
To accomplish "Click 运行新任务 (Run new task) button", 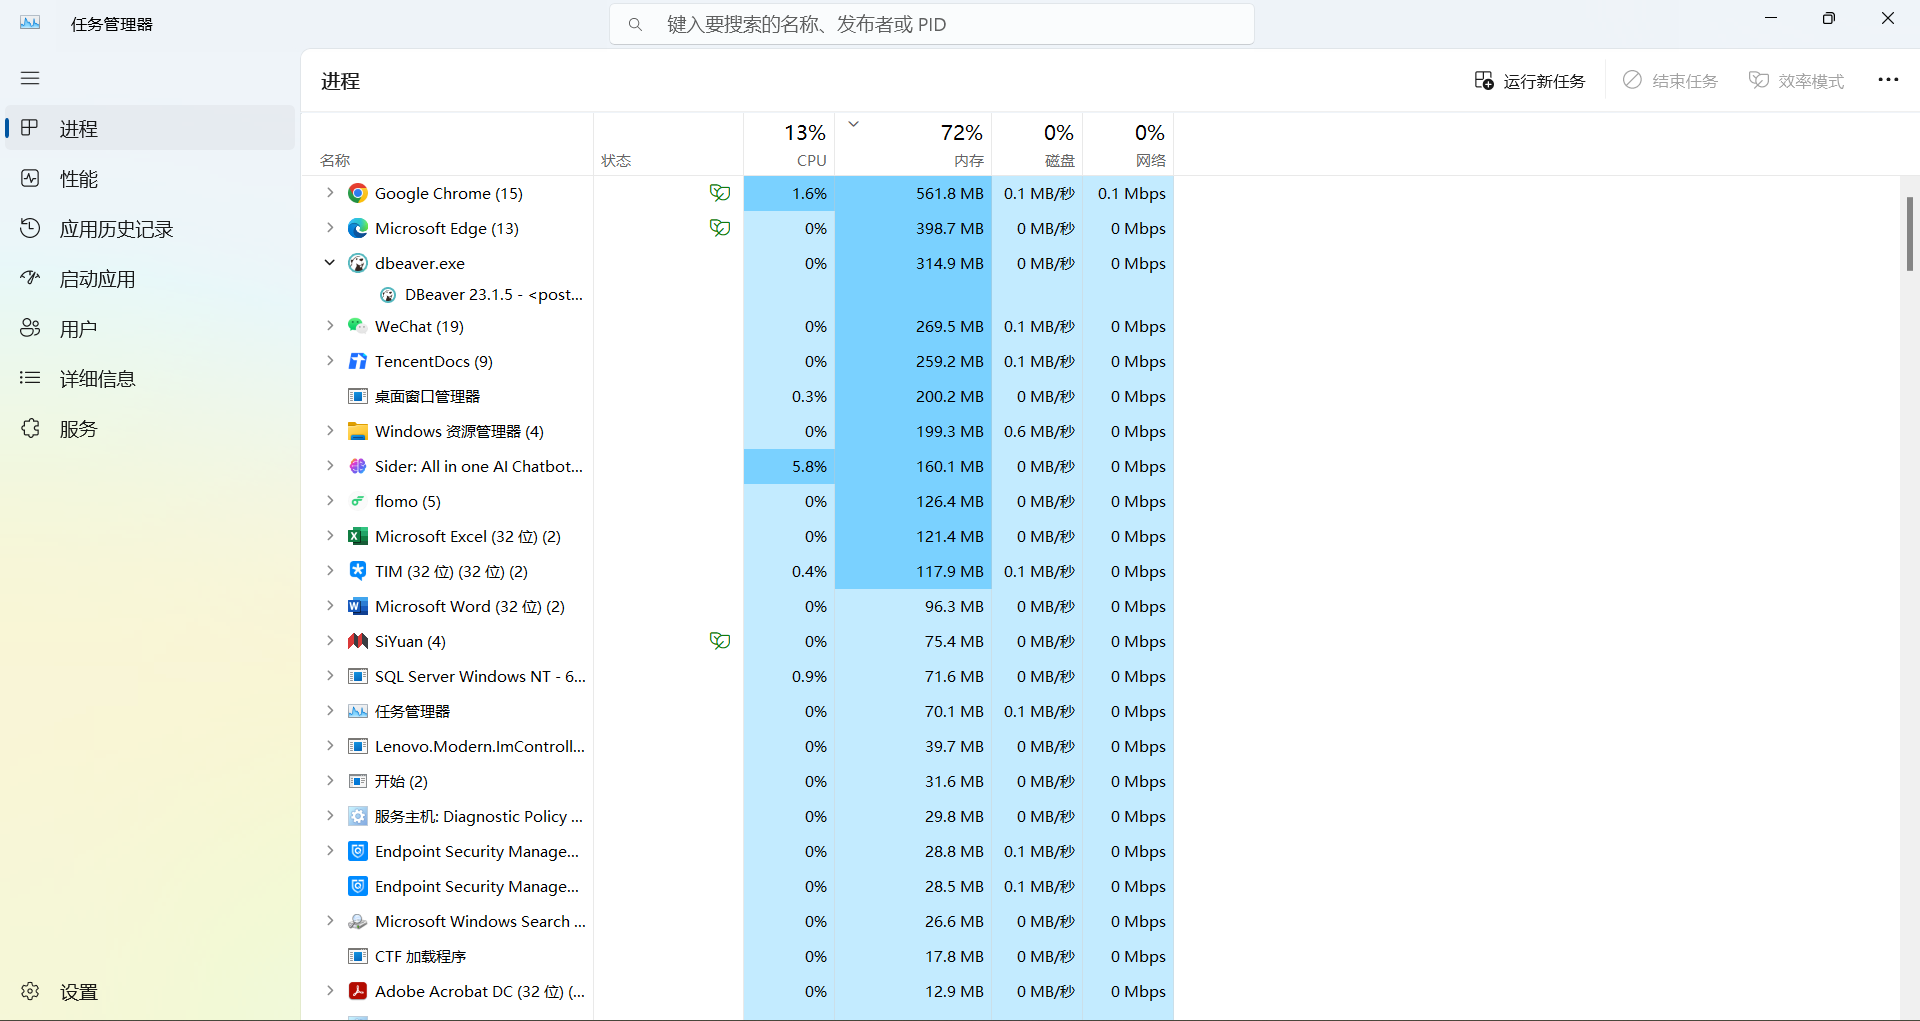I will pyautogui.click(x=1530, y=80).
